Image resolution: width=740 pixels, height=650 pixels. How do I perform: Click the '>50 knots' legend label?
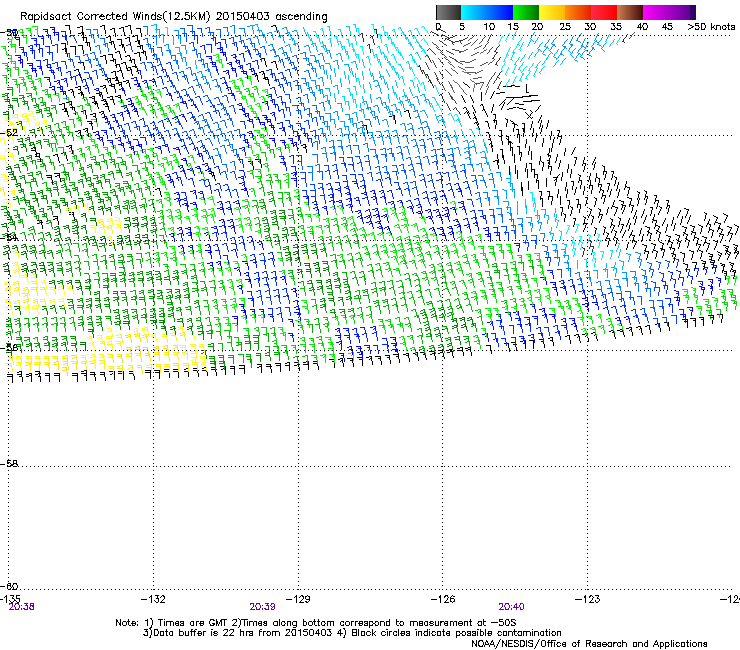coord(711,26)
